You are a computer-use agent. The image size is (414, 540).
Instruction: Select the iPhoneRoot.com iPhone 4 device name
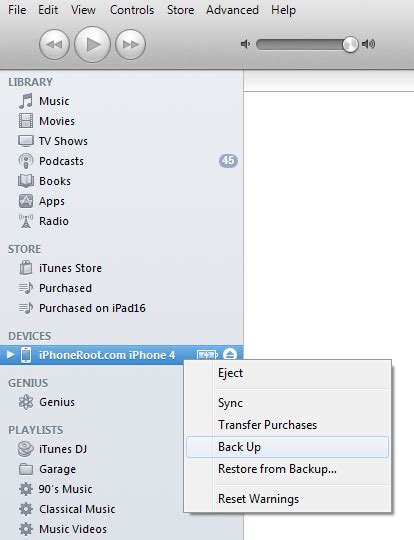(x=107, y=355)
